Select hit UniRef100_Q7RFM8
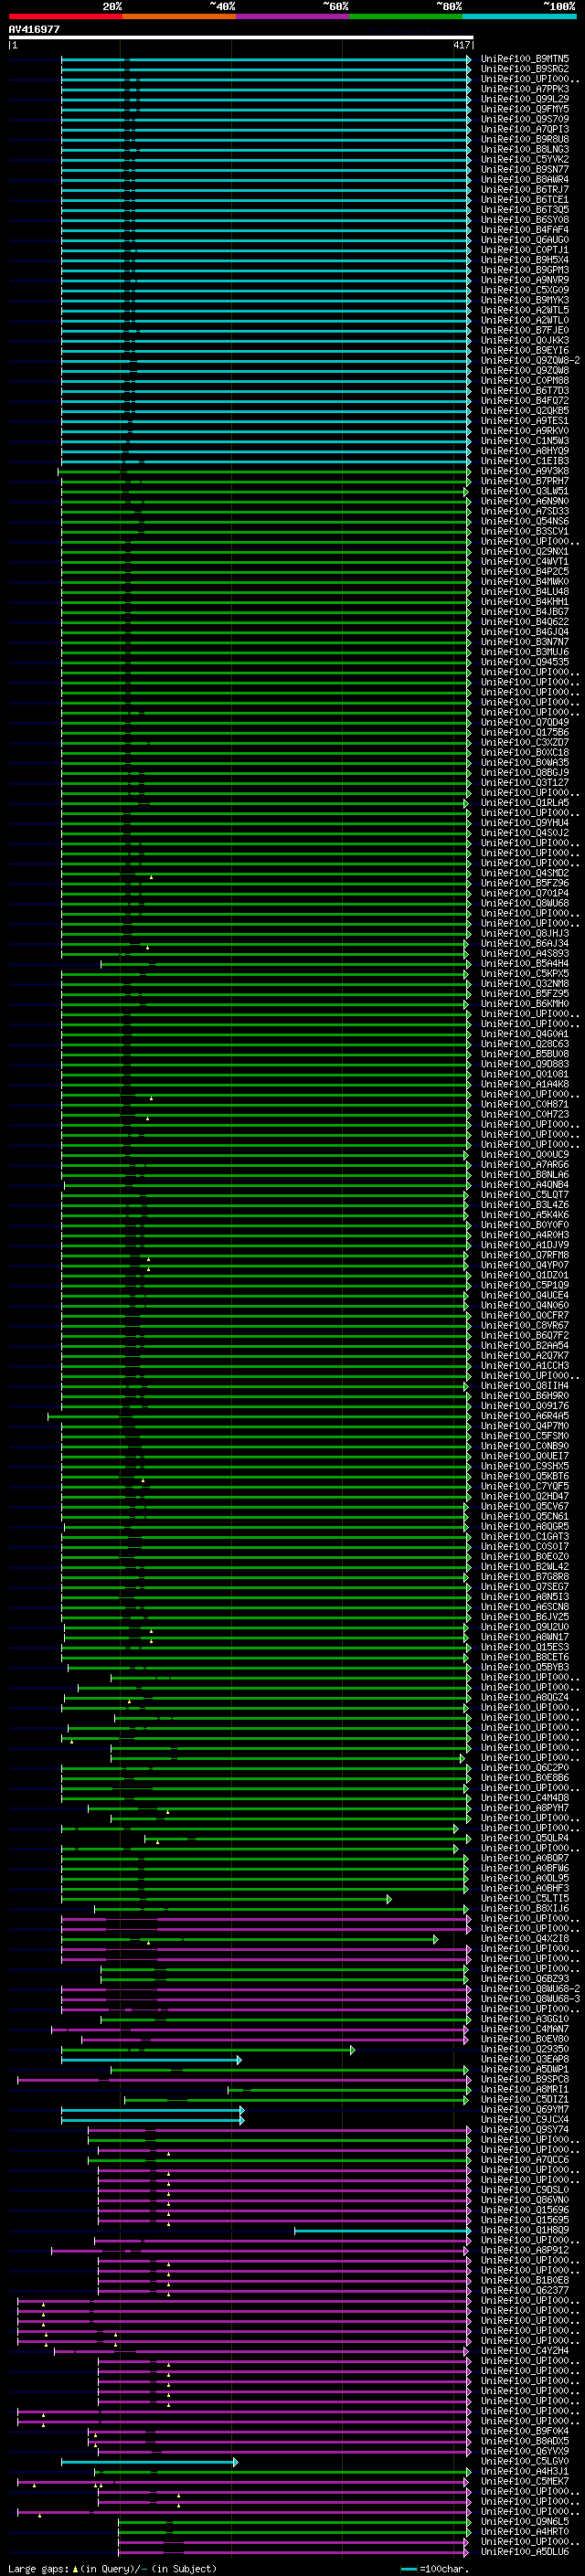585x2576 pixels. click(525, 1256)
